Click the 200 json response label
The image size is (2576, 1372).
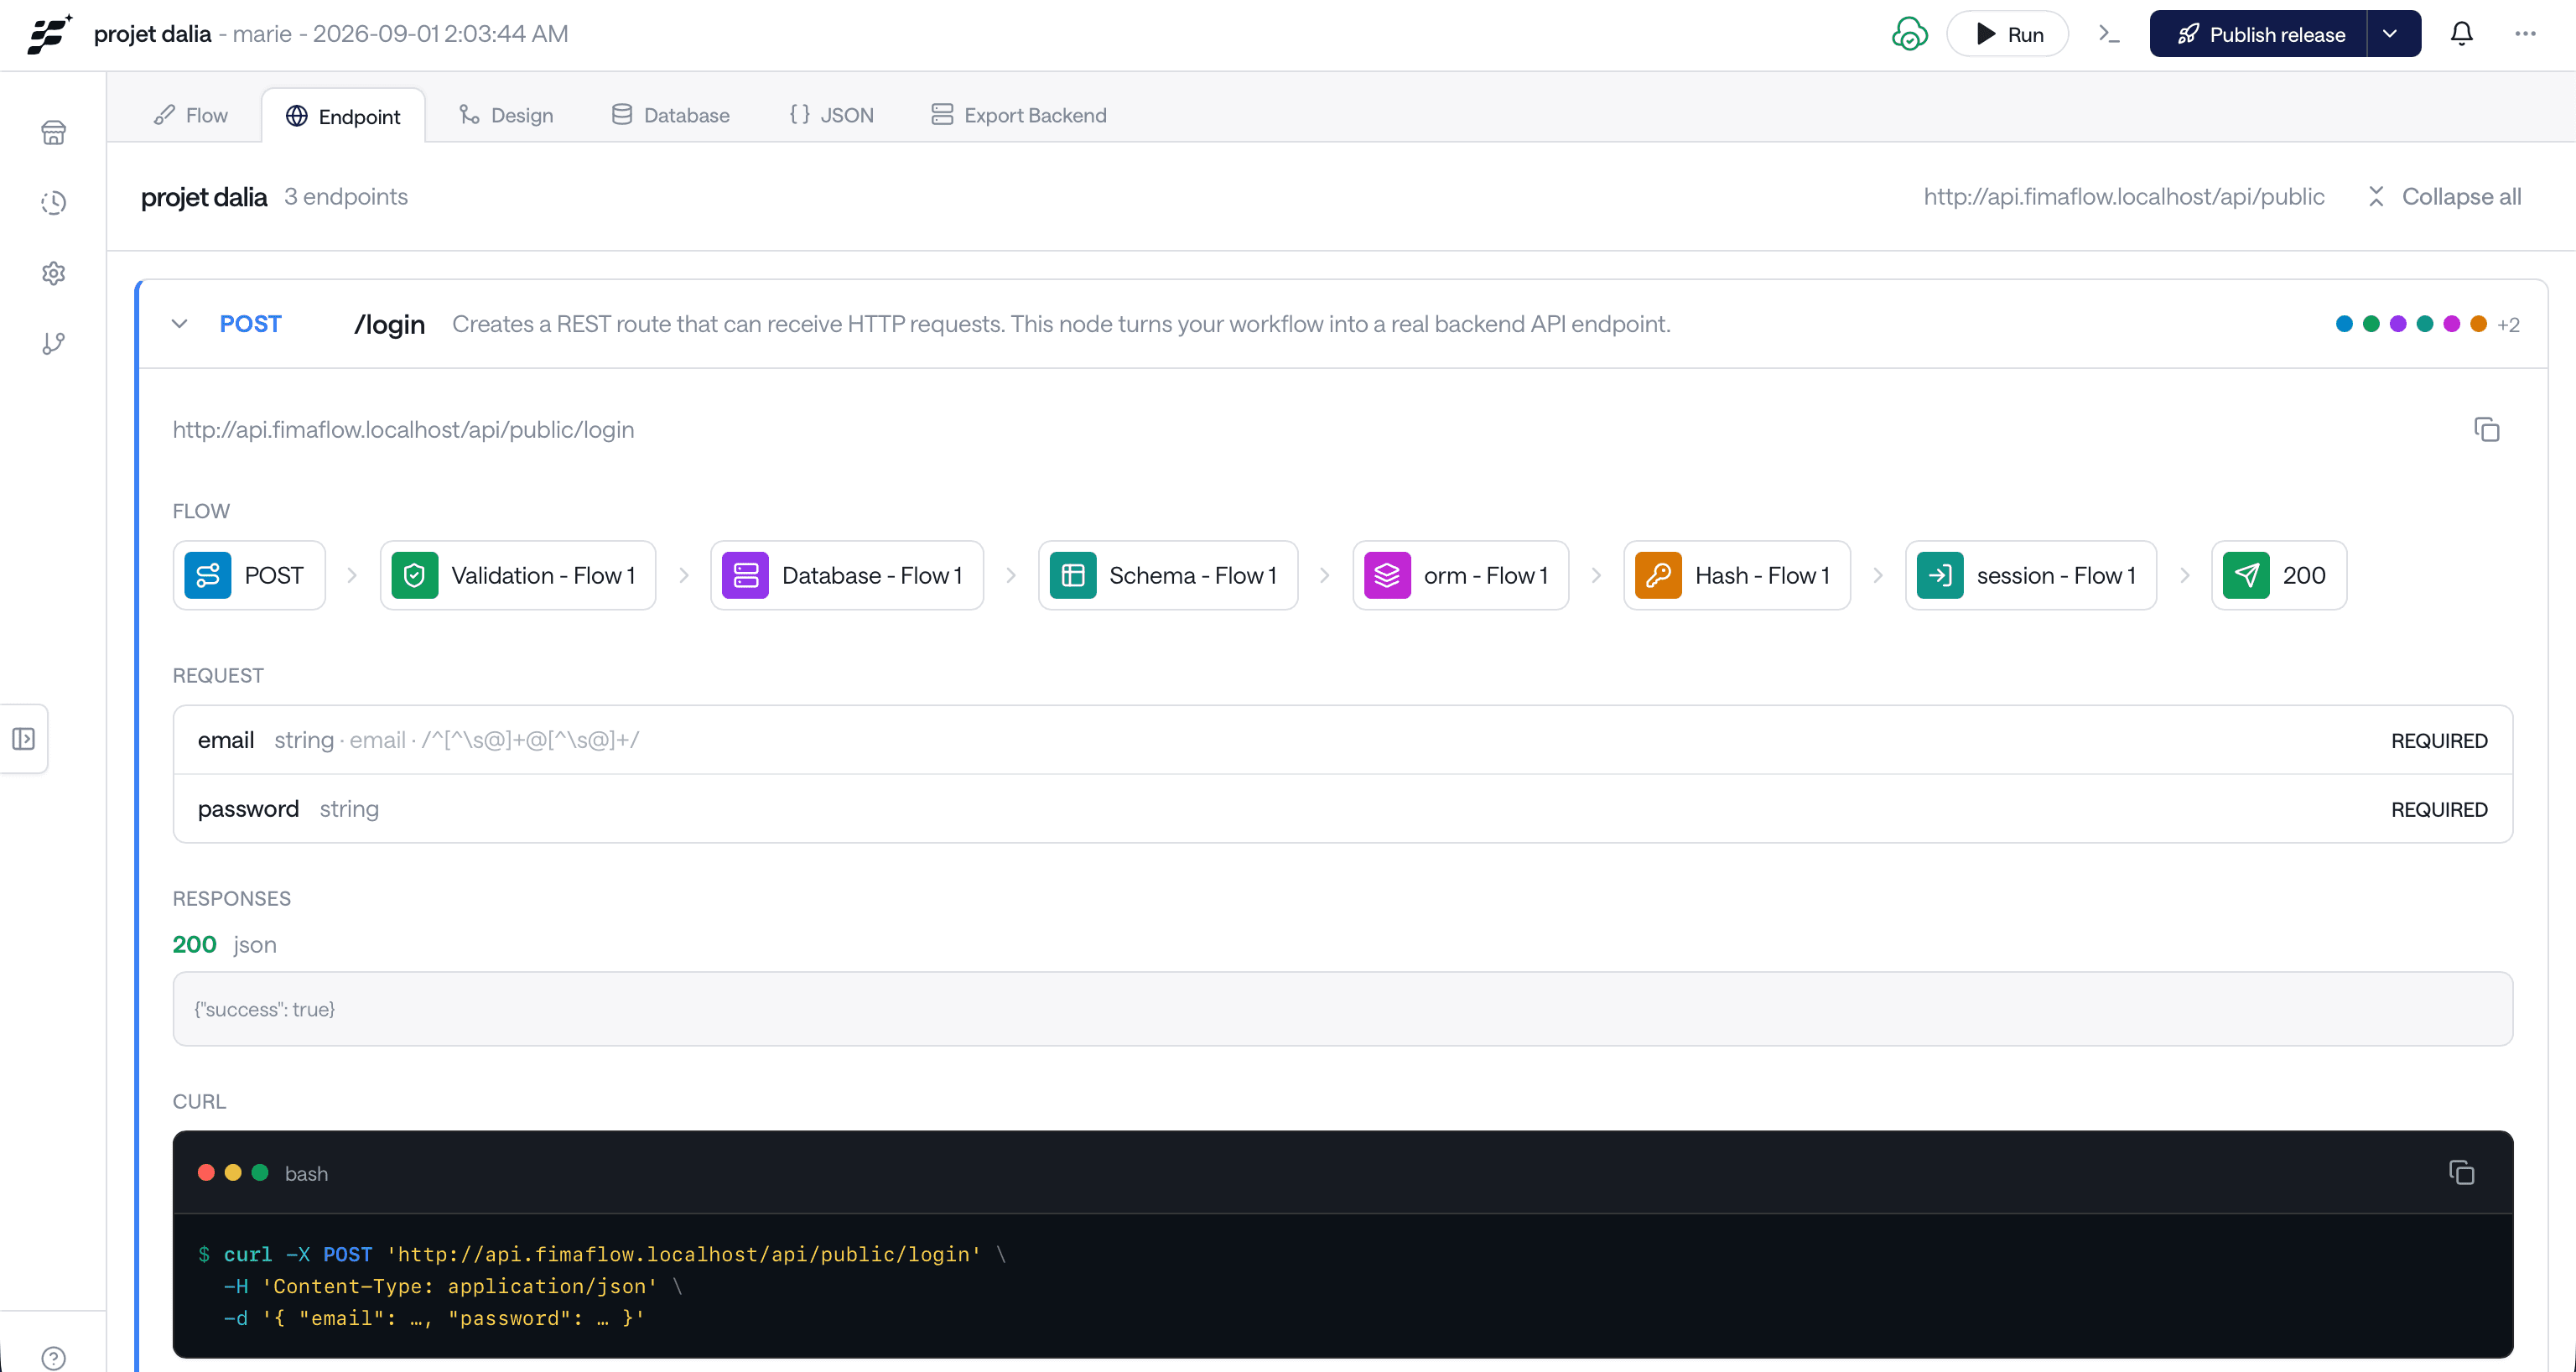224,945
